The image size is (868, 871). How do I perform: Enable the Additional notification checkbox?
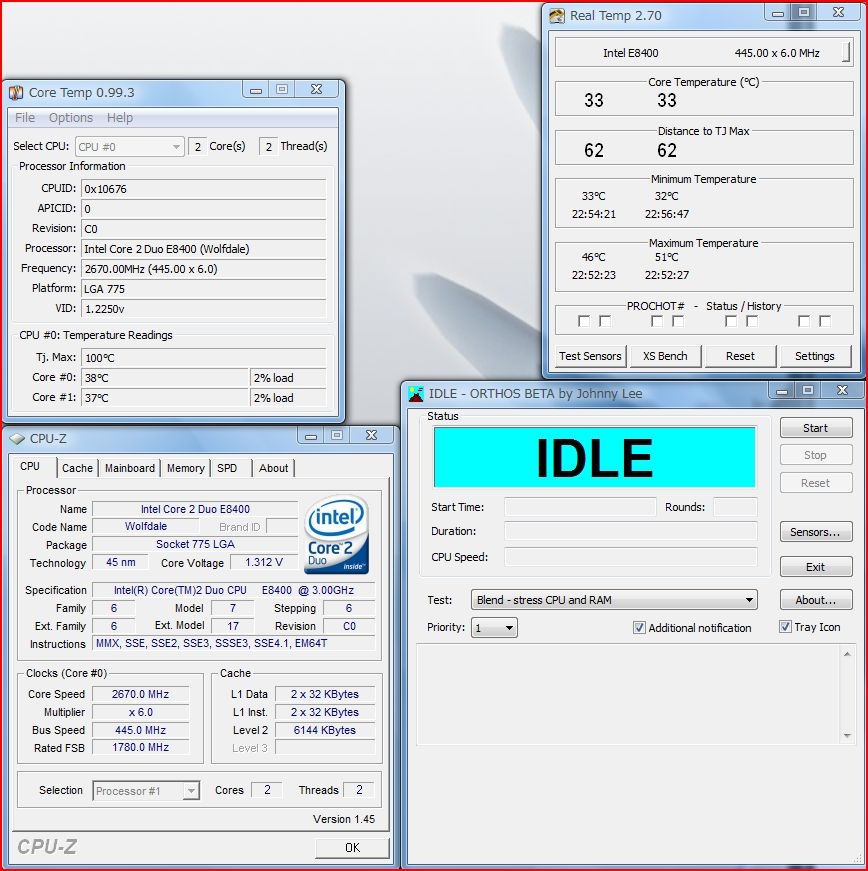[639, 628]
